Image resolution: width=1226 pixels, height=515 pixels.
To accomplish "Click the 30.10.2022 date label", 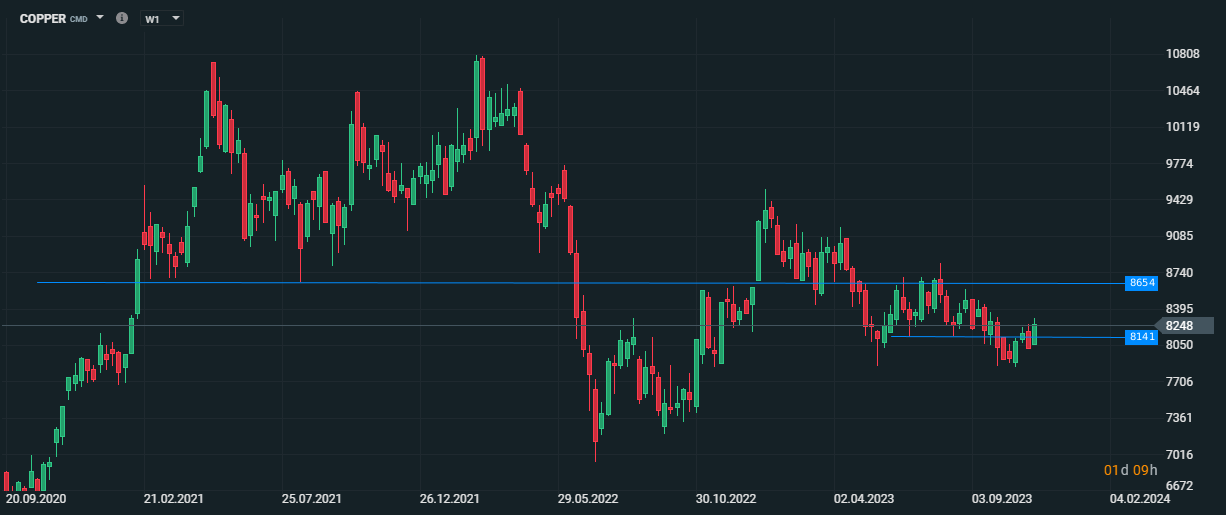I will click(726, 498).
